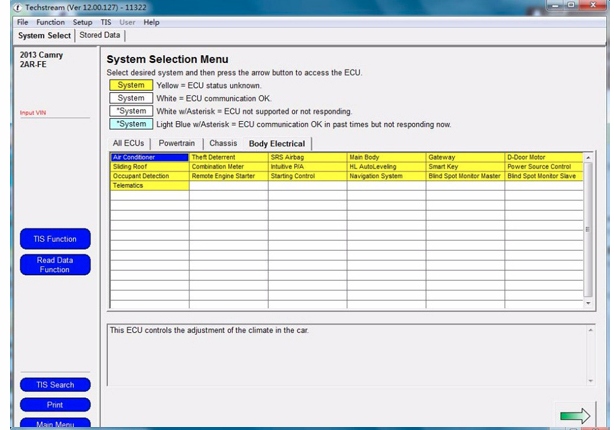Click the Print button
Screen dimensions: 614x430
pos(55,405)
